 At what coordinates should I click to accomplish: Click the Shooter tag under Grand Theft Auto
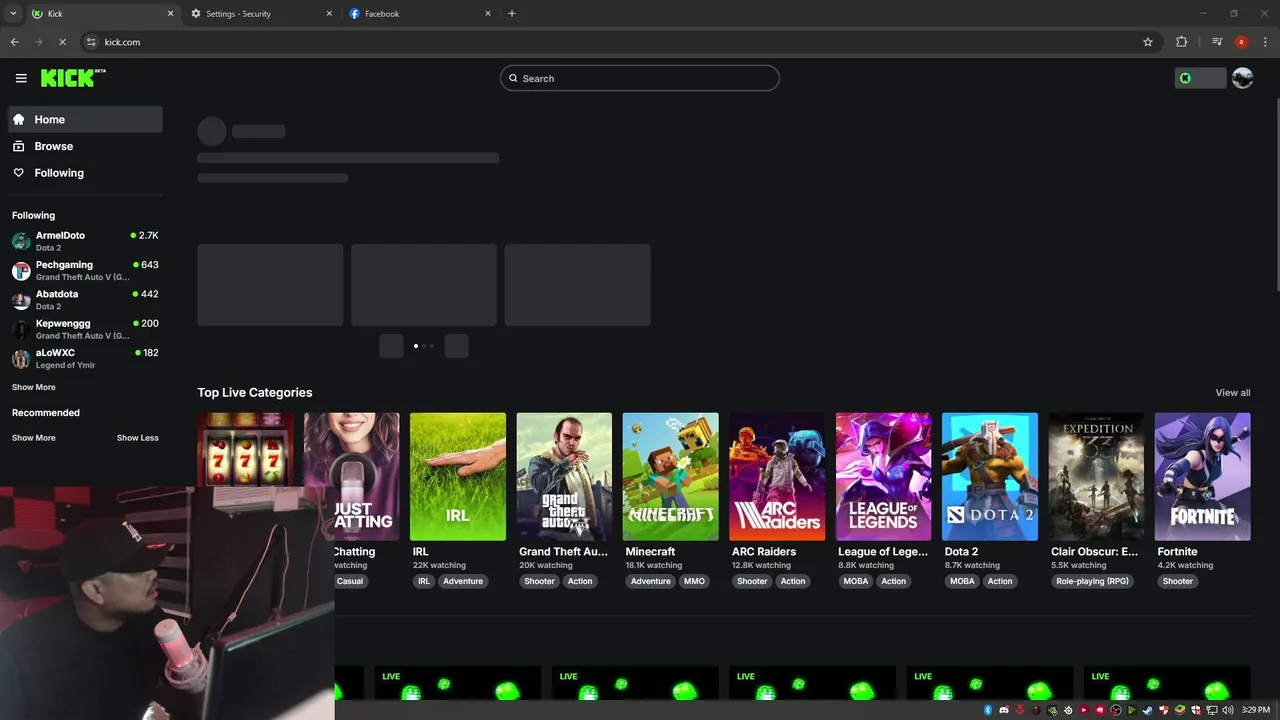[x=539, y=581]
